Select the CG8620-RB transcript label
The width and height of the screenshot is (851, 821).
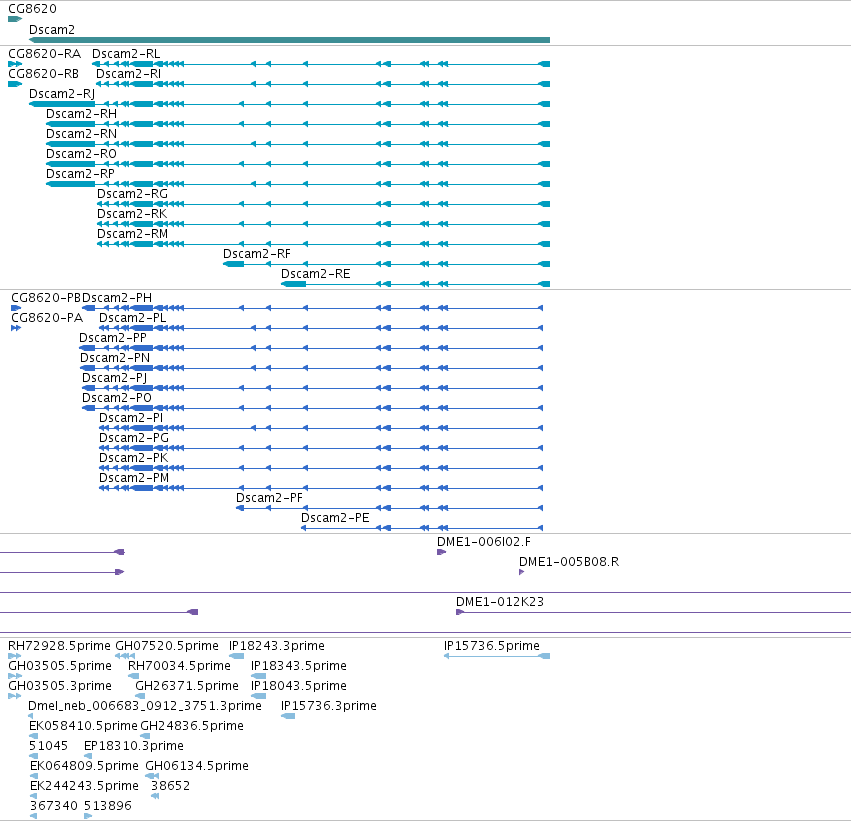point(43,74)
